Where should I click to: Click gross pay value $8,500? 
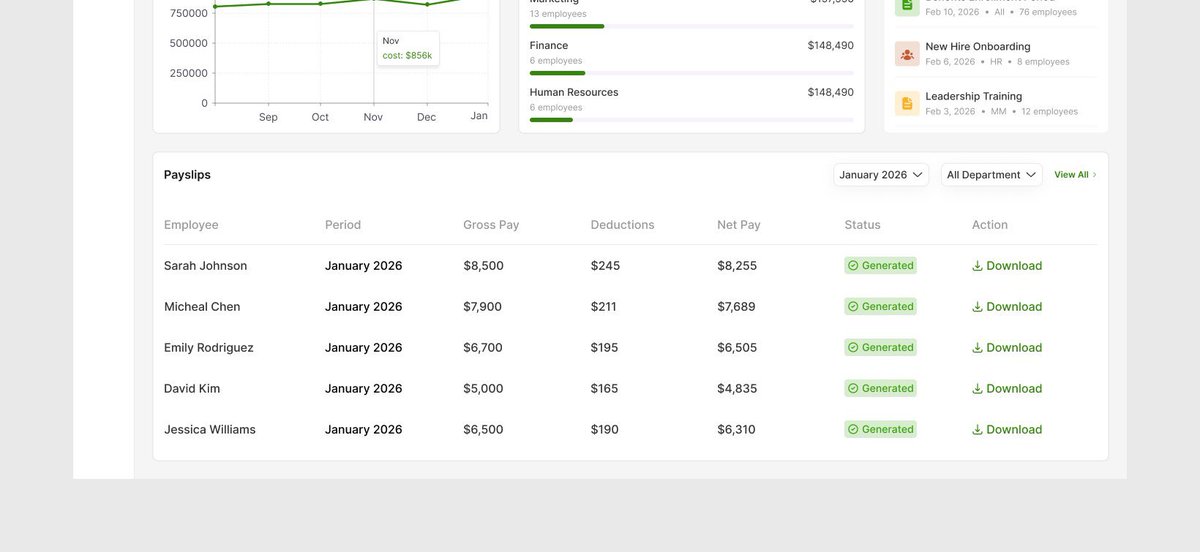pyautogui.click(x=483, y=266)
